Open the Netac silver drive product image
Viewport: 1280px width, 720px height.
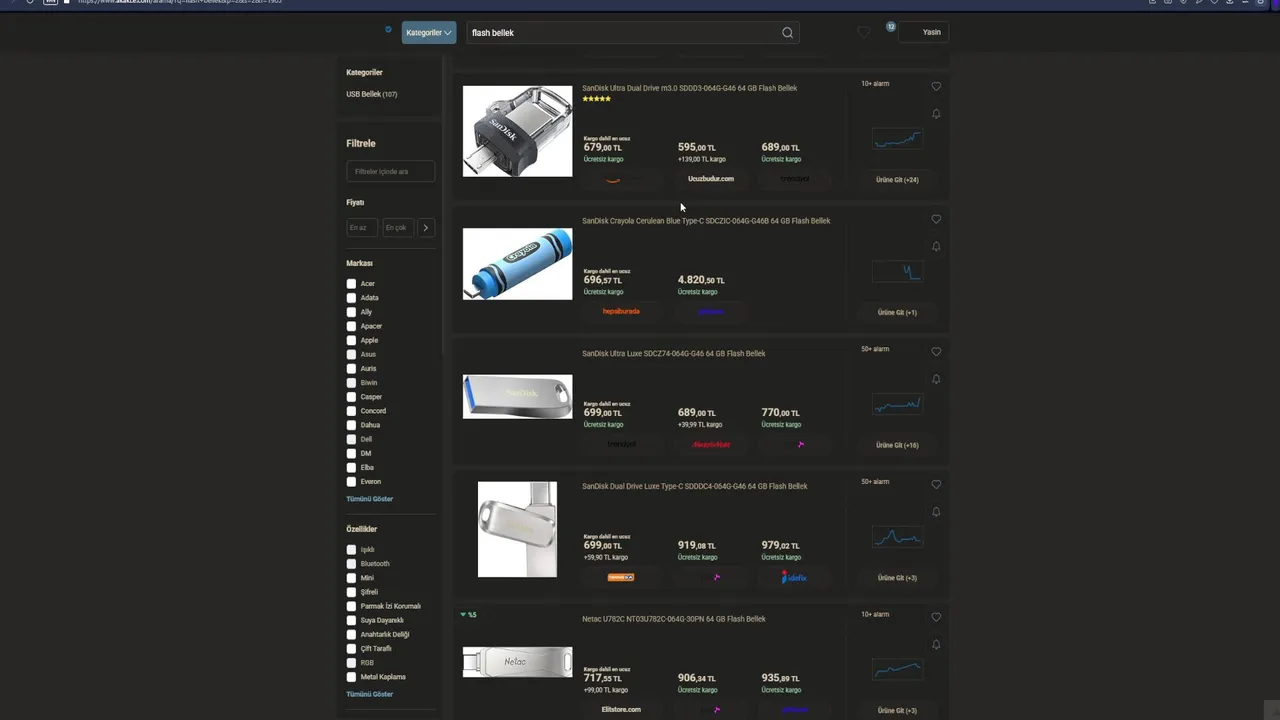coord(517,661)
